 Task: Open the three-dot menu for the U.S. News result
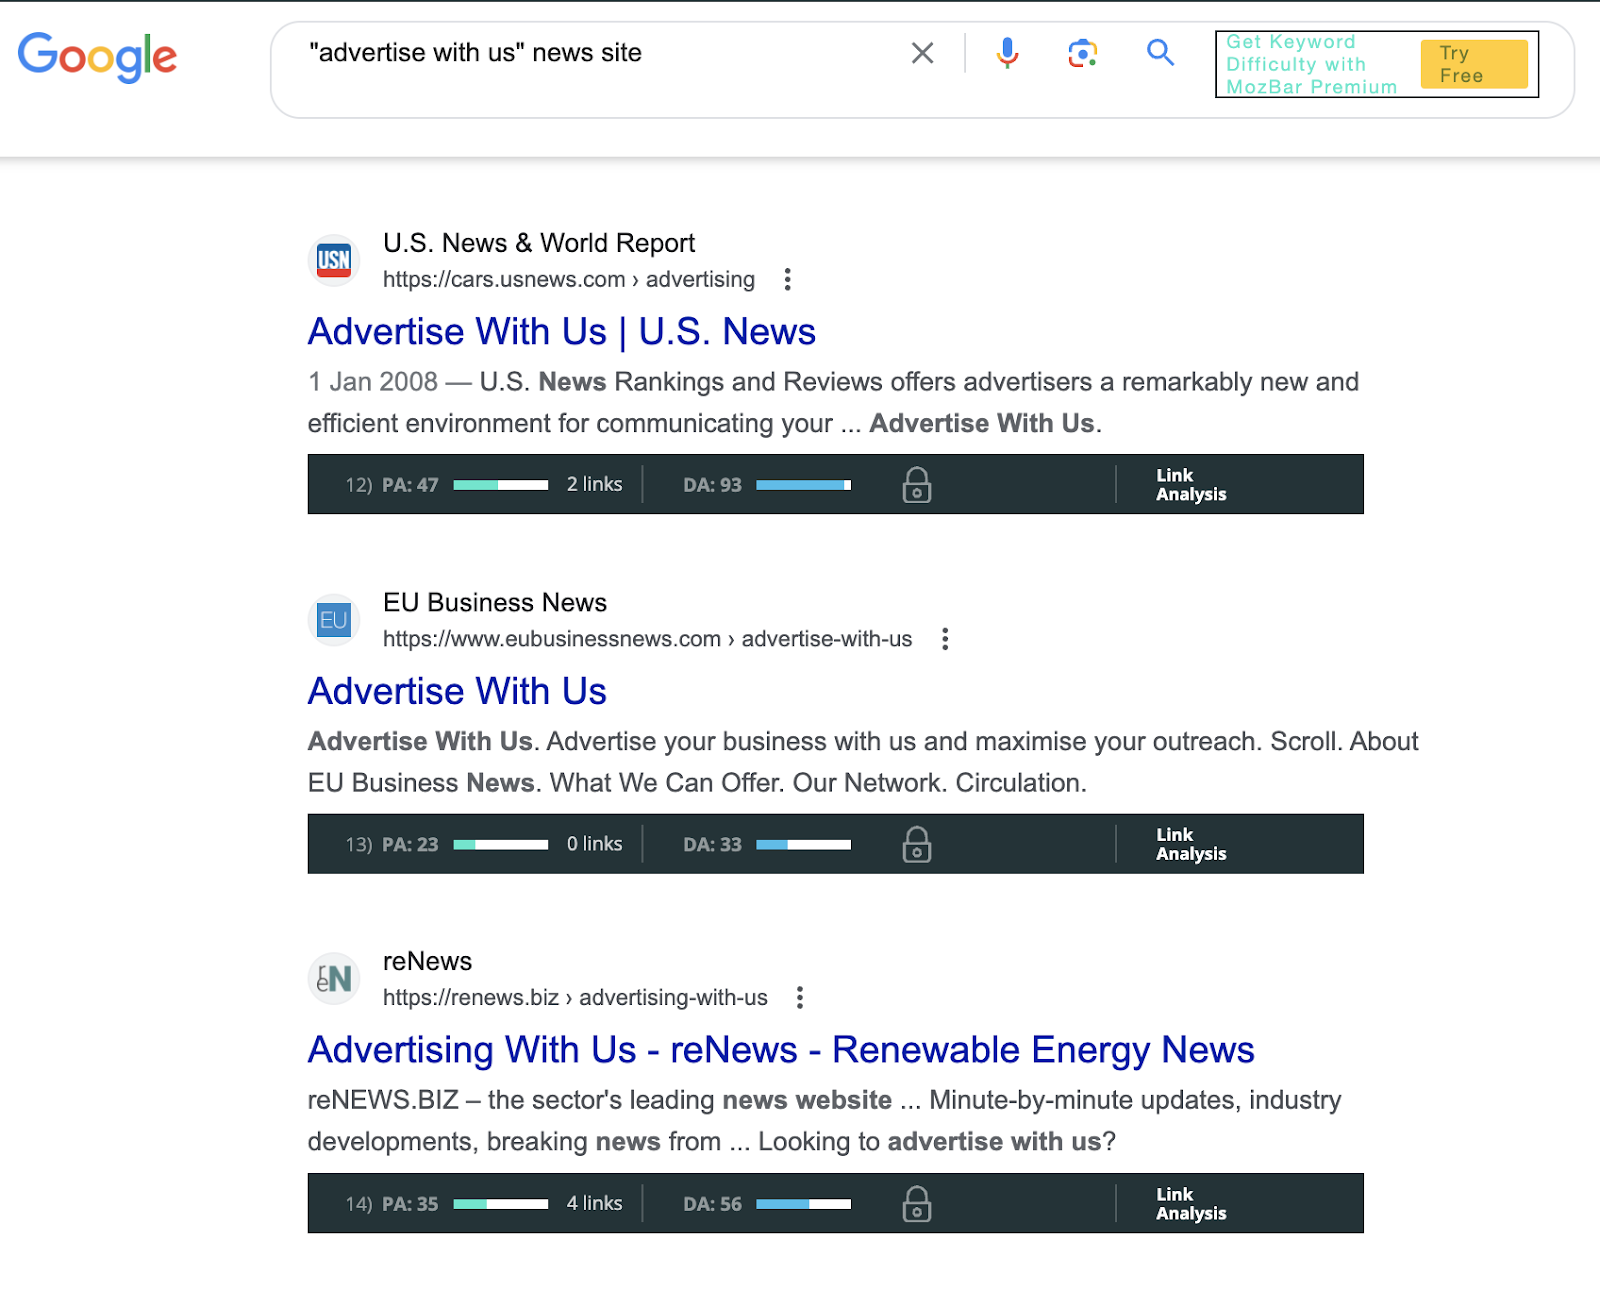coord(788,279)
